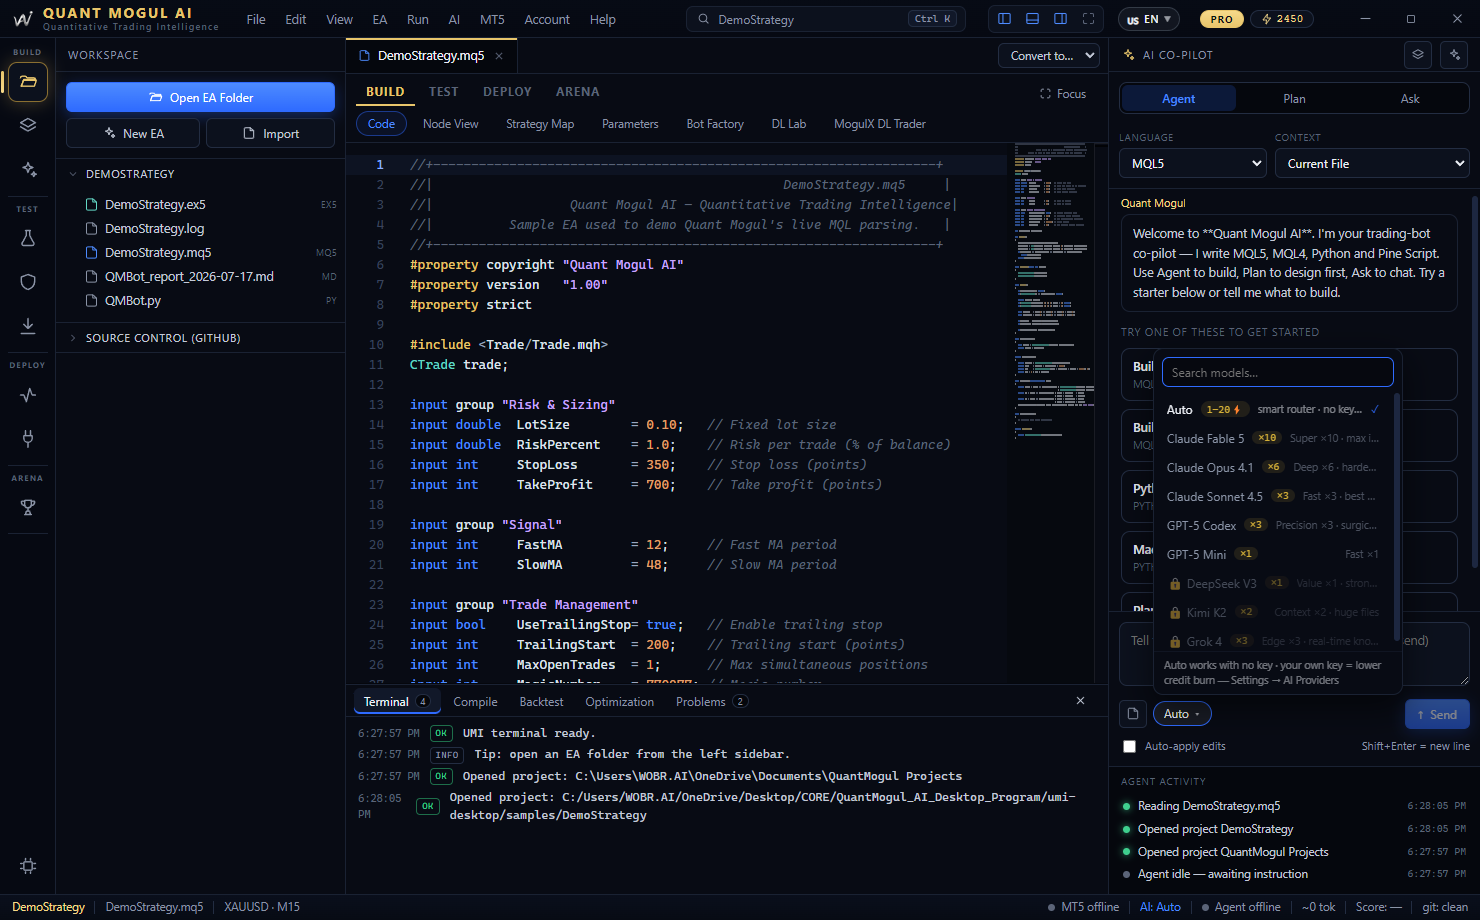Open the EA menu

(x=380, y=19)
